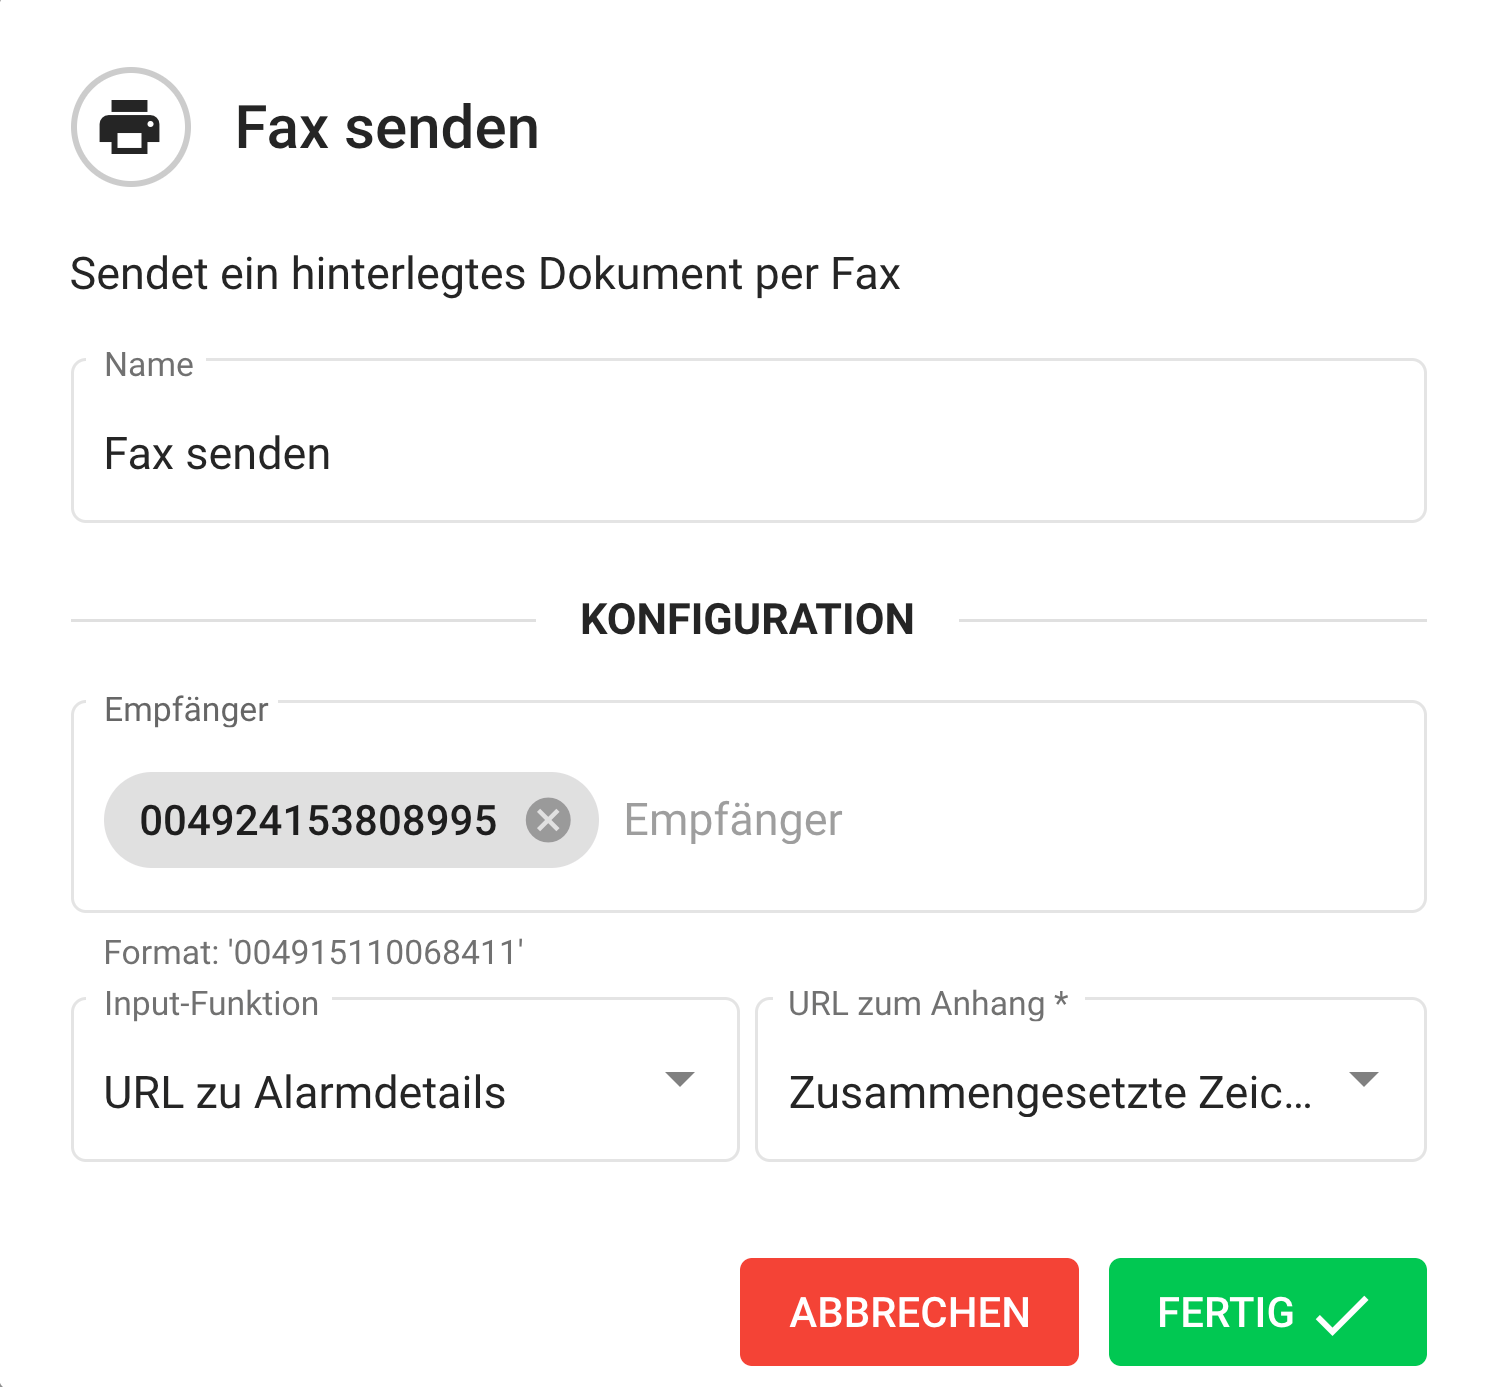
Task: Click the 'Fax senden' dialog title
Action: [x=387, y=128]
